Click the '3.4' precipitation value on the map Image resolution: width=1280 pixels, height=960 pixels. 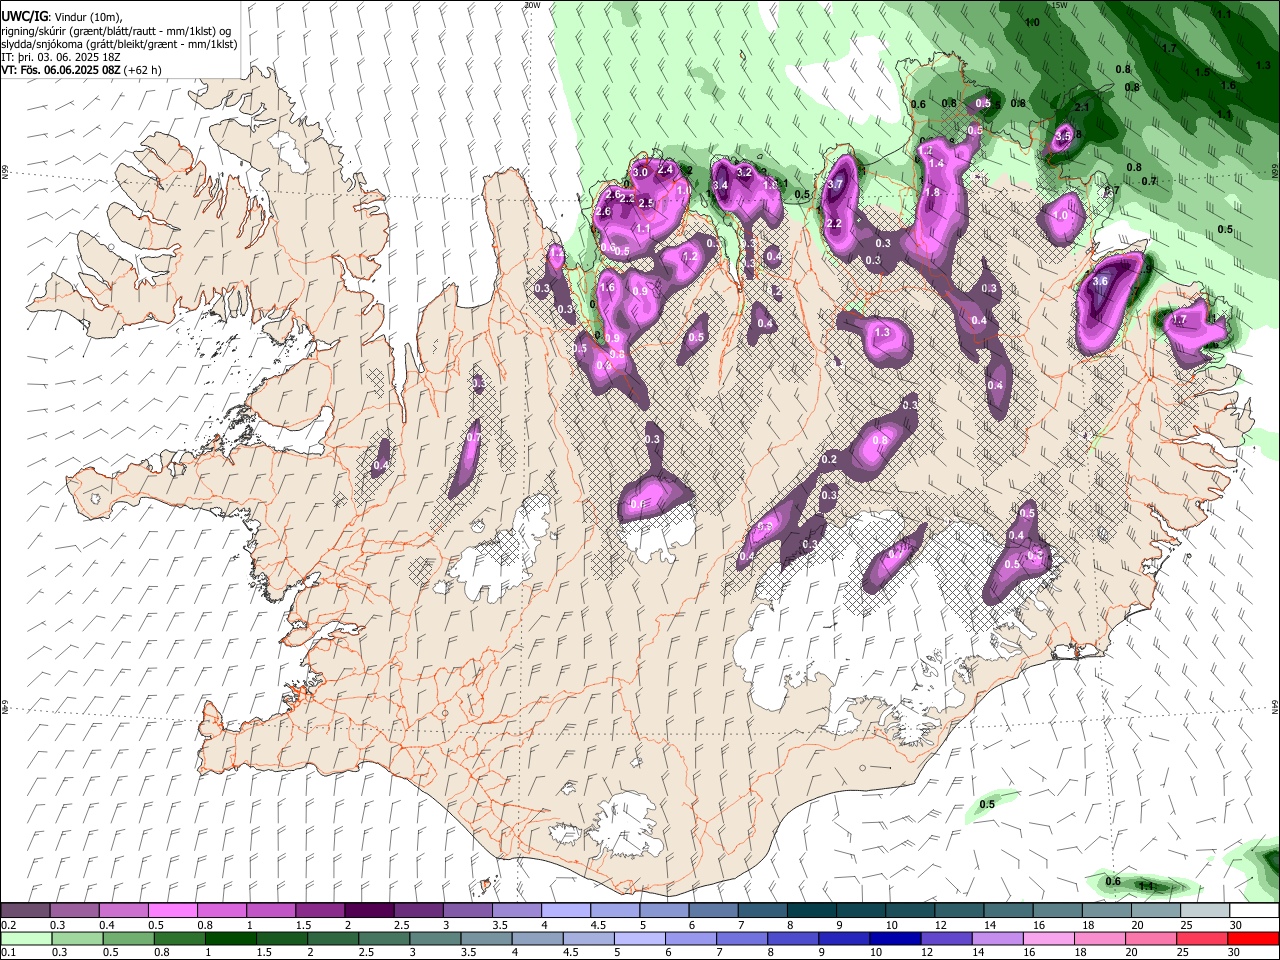tap(720, 185)
